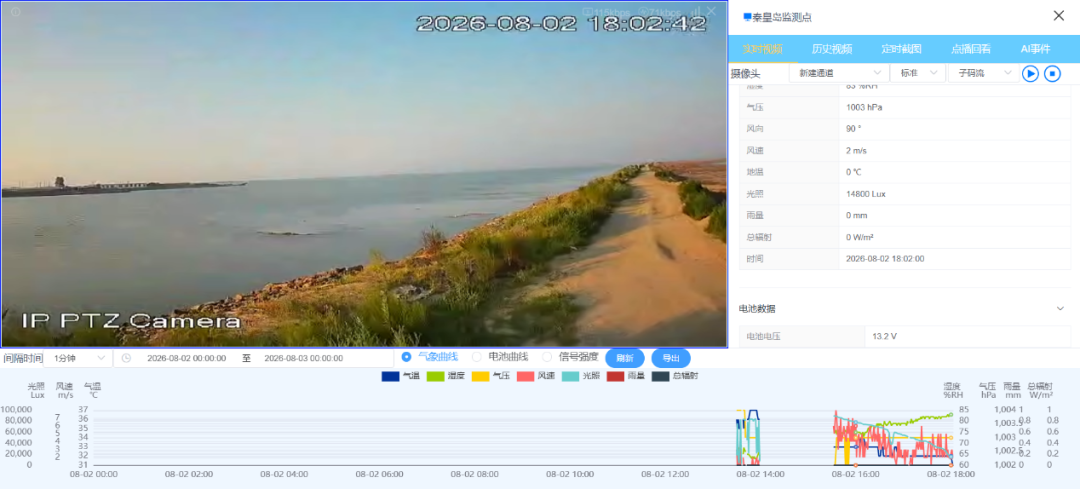Viewport: 1080px width, 489px height.
Task: Open the 子码流 stream dropdown
Action: 983,73
